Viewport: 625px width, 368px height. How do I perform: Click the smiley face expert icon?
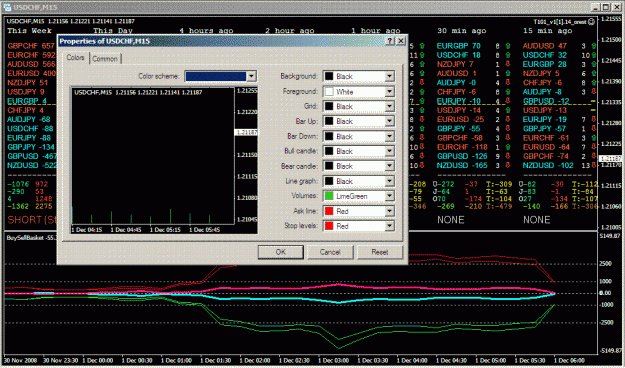[x=592, y=22]
